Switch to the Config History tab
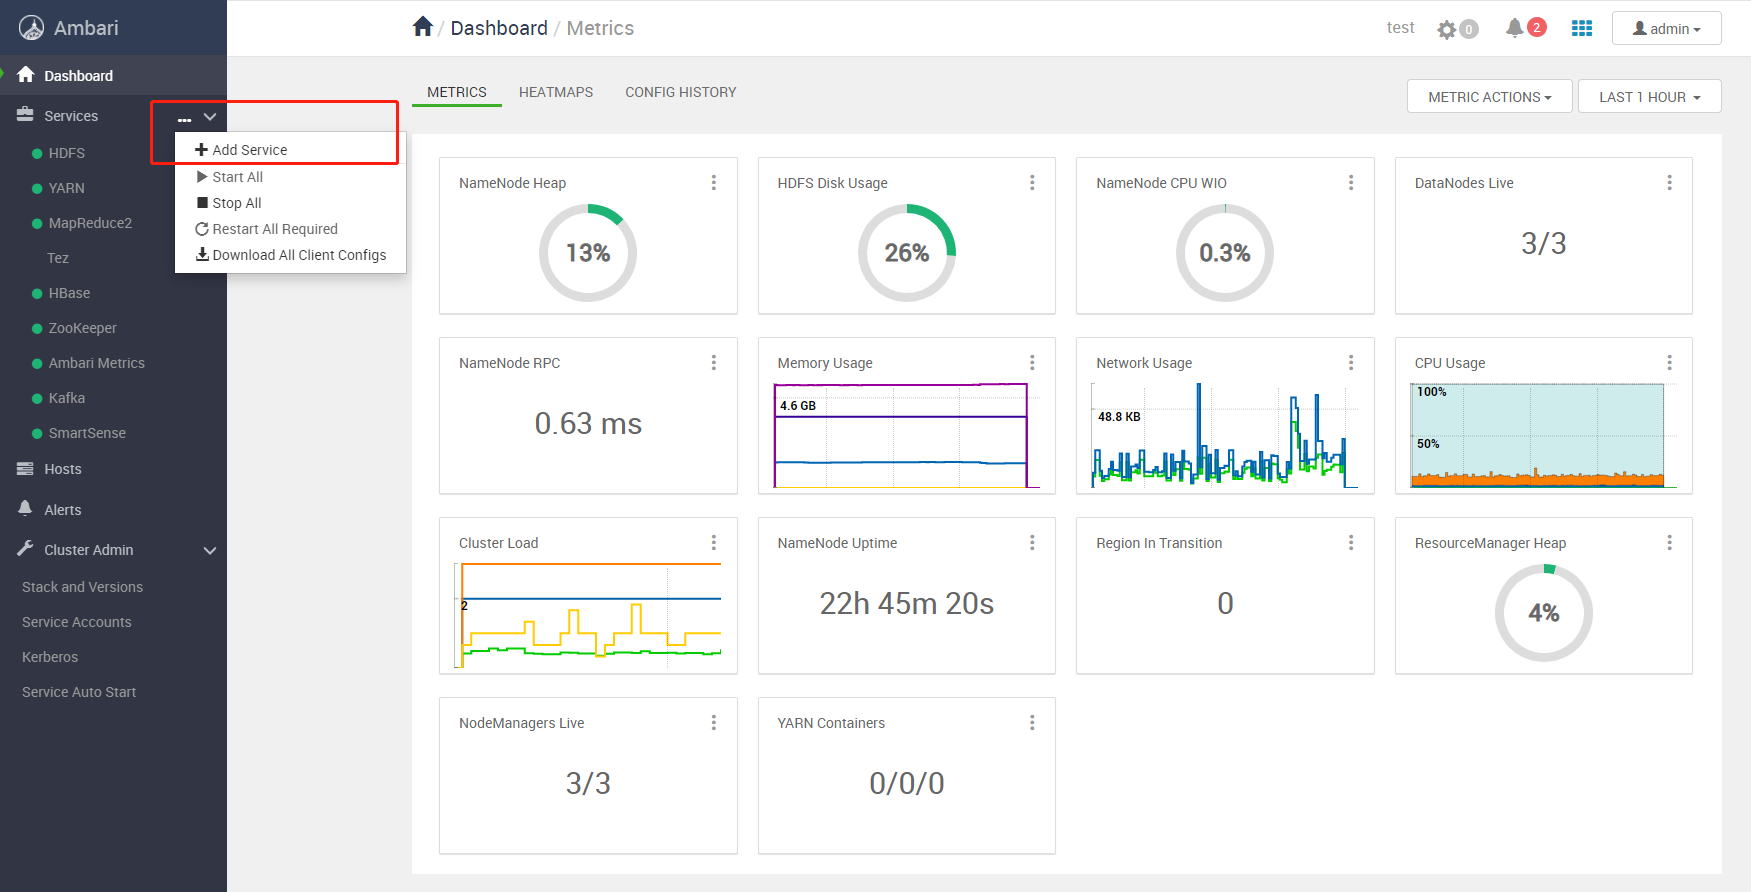The image size is (1751, 892). coord(681,92)
